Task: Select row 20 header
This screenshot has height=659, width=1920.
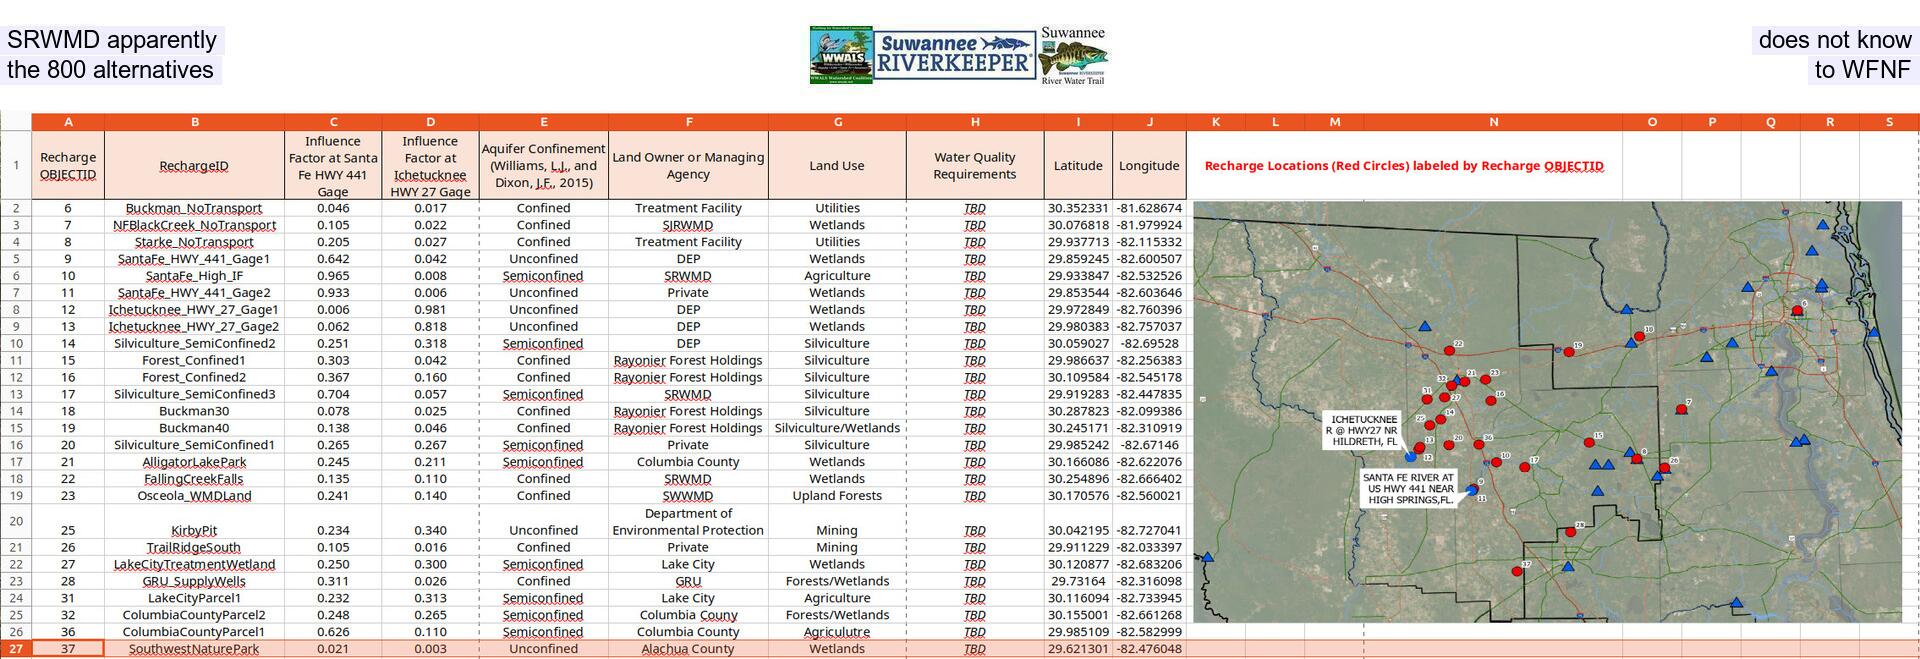Action: click(16, 521)
